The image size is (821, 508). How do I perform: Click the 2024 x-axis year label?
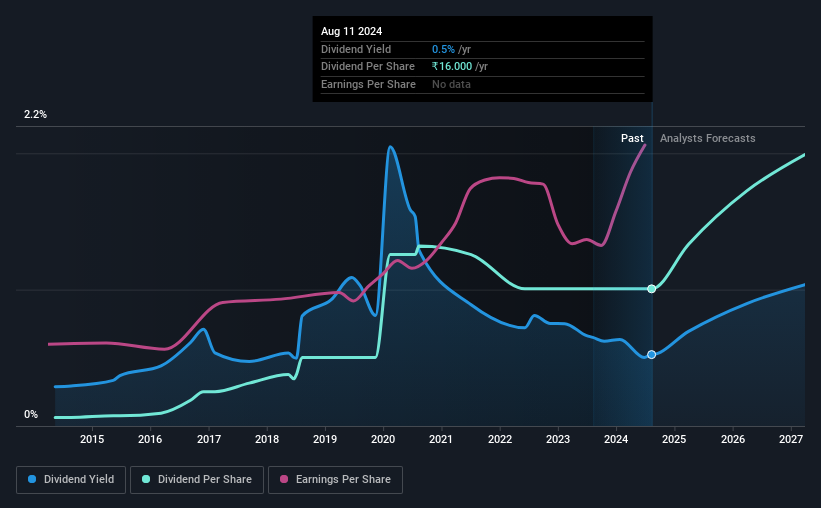click(x=616, y=439)
